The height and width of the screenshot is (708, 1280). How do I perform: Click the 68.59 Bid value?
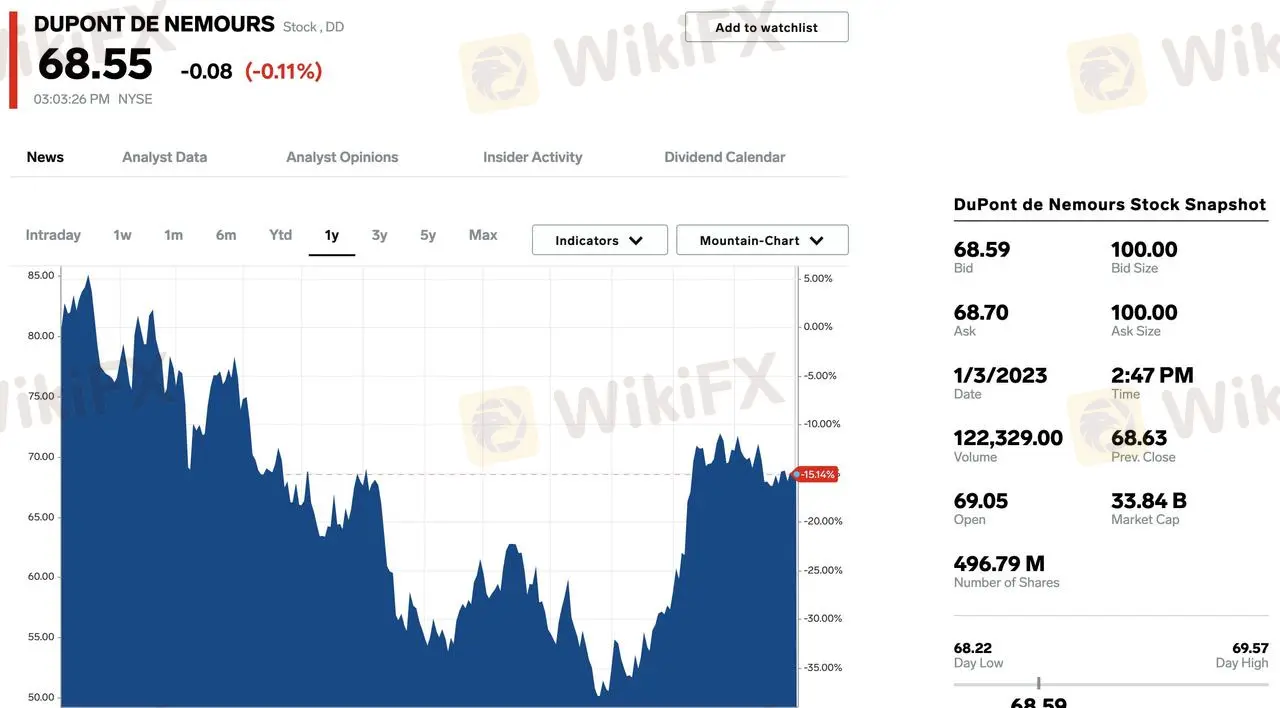(x=982, y=249)
